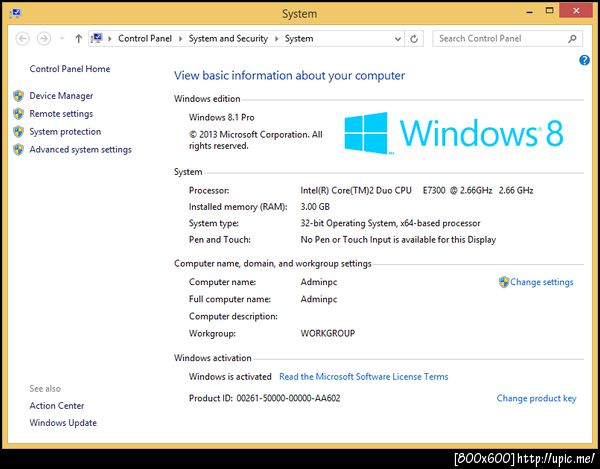Read the Microsoft Software License Terms
The width and height of the screenshot is (600, 469).
pyautogui.click(x=364, y=376)
